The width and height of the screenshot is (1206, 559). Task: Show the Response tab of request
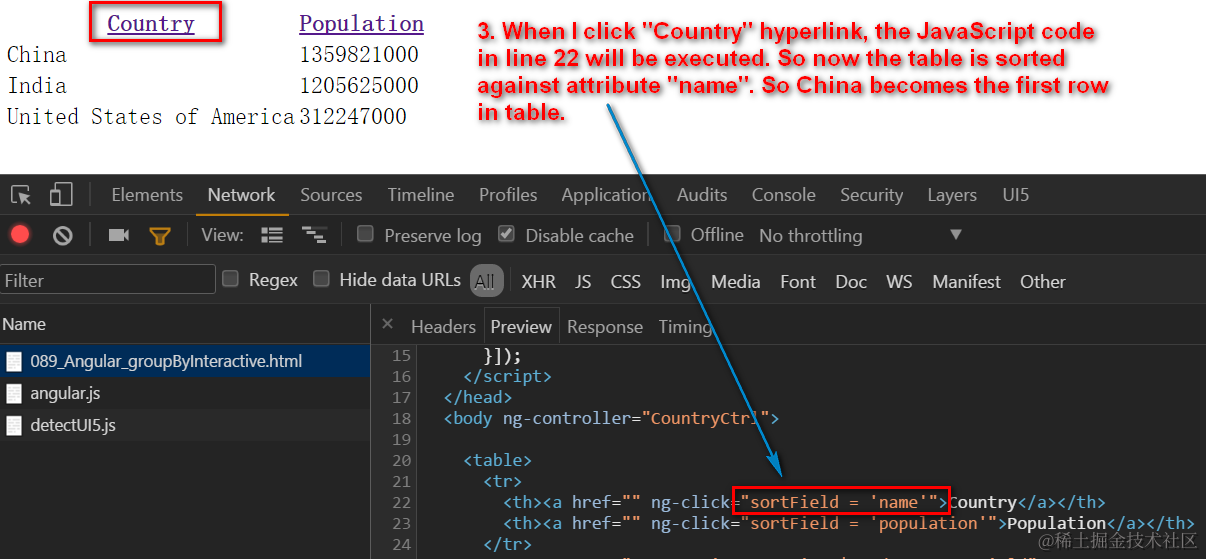[605, 327]
